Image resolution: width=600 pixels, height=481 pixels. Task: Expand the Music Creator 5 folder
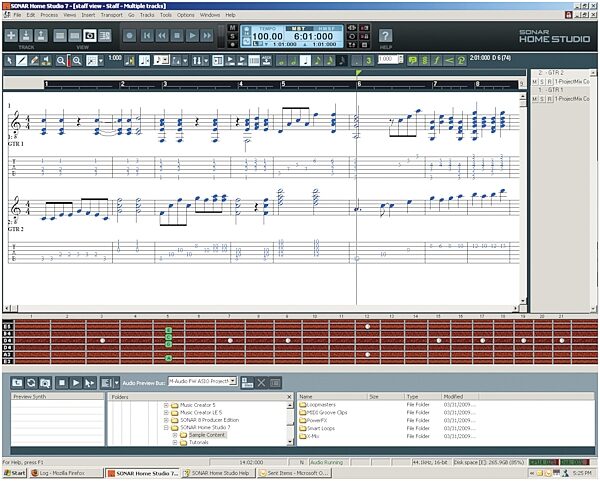[166, 405]
